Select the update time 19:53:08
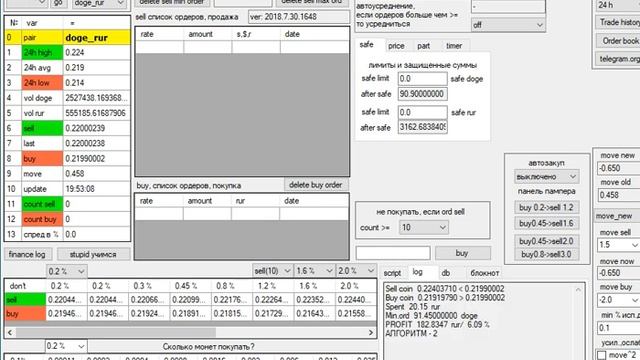640x360 pixels. [97, 189]
